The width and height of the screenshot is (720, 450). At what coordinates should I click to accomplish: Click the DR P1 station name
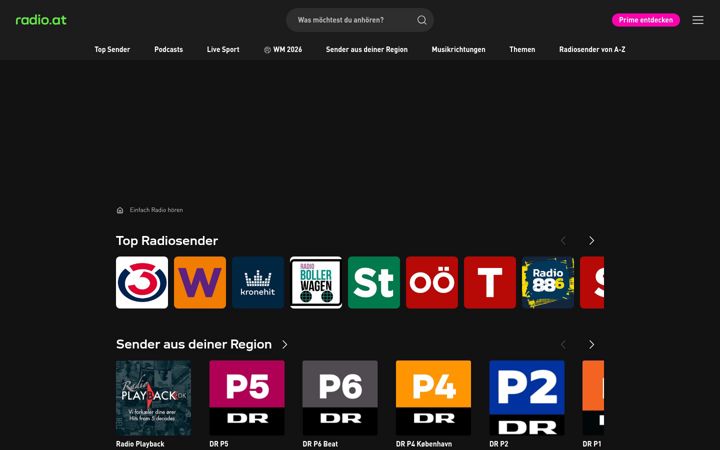[592, 444]
